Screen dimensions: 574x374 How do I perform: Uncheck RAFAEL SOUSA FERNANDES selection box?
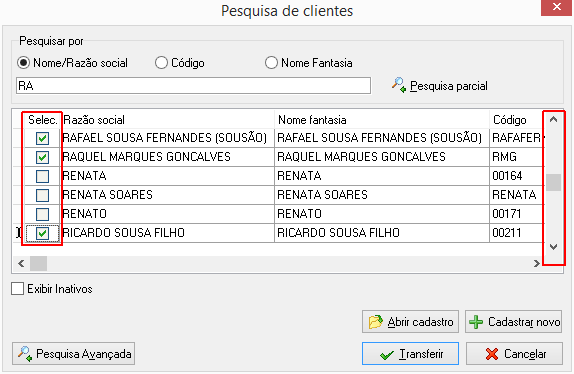[x=42, y=138]
